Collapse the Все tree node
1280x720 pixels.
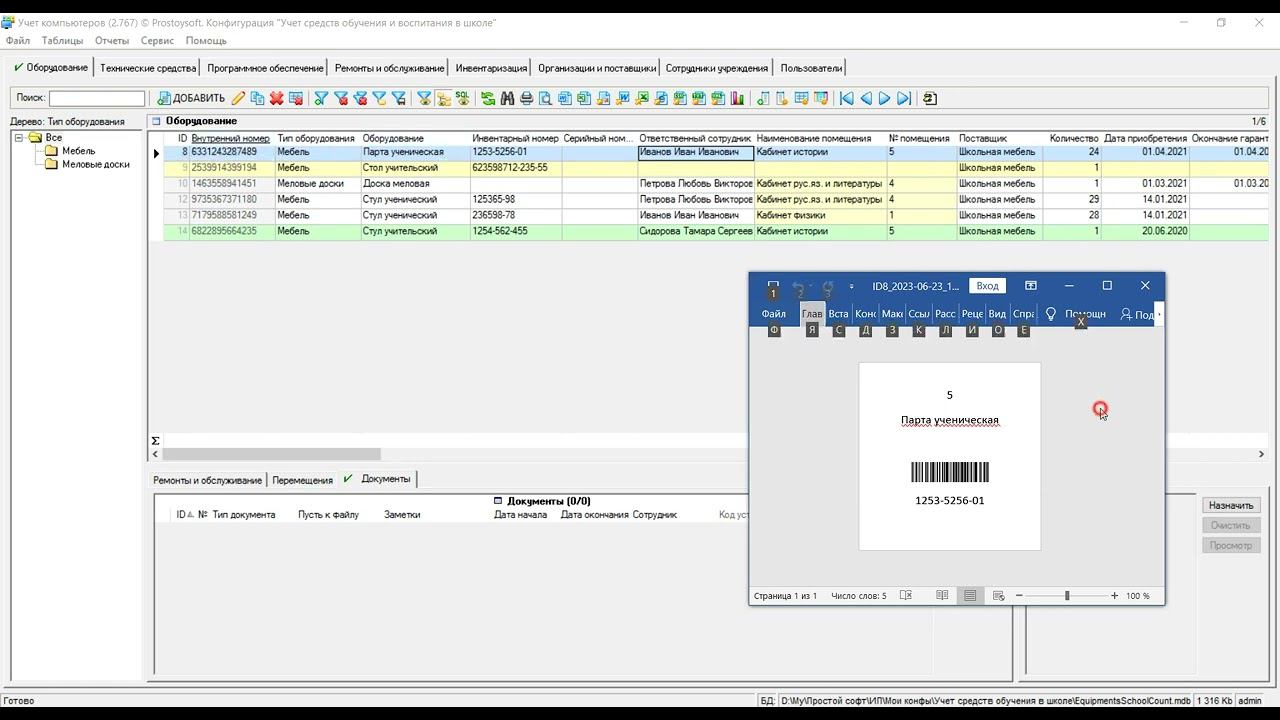[x=19, y=138]
